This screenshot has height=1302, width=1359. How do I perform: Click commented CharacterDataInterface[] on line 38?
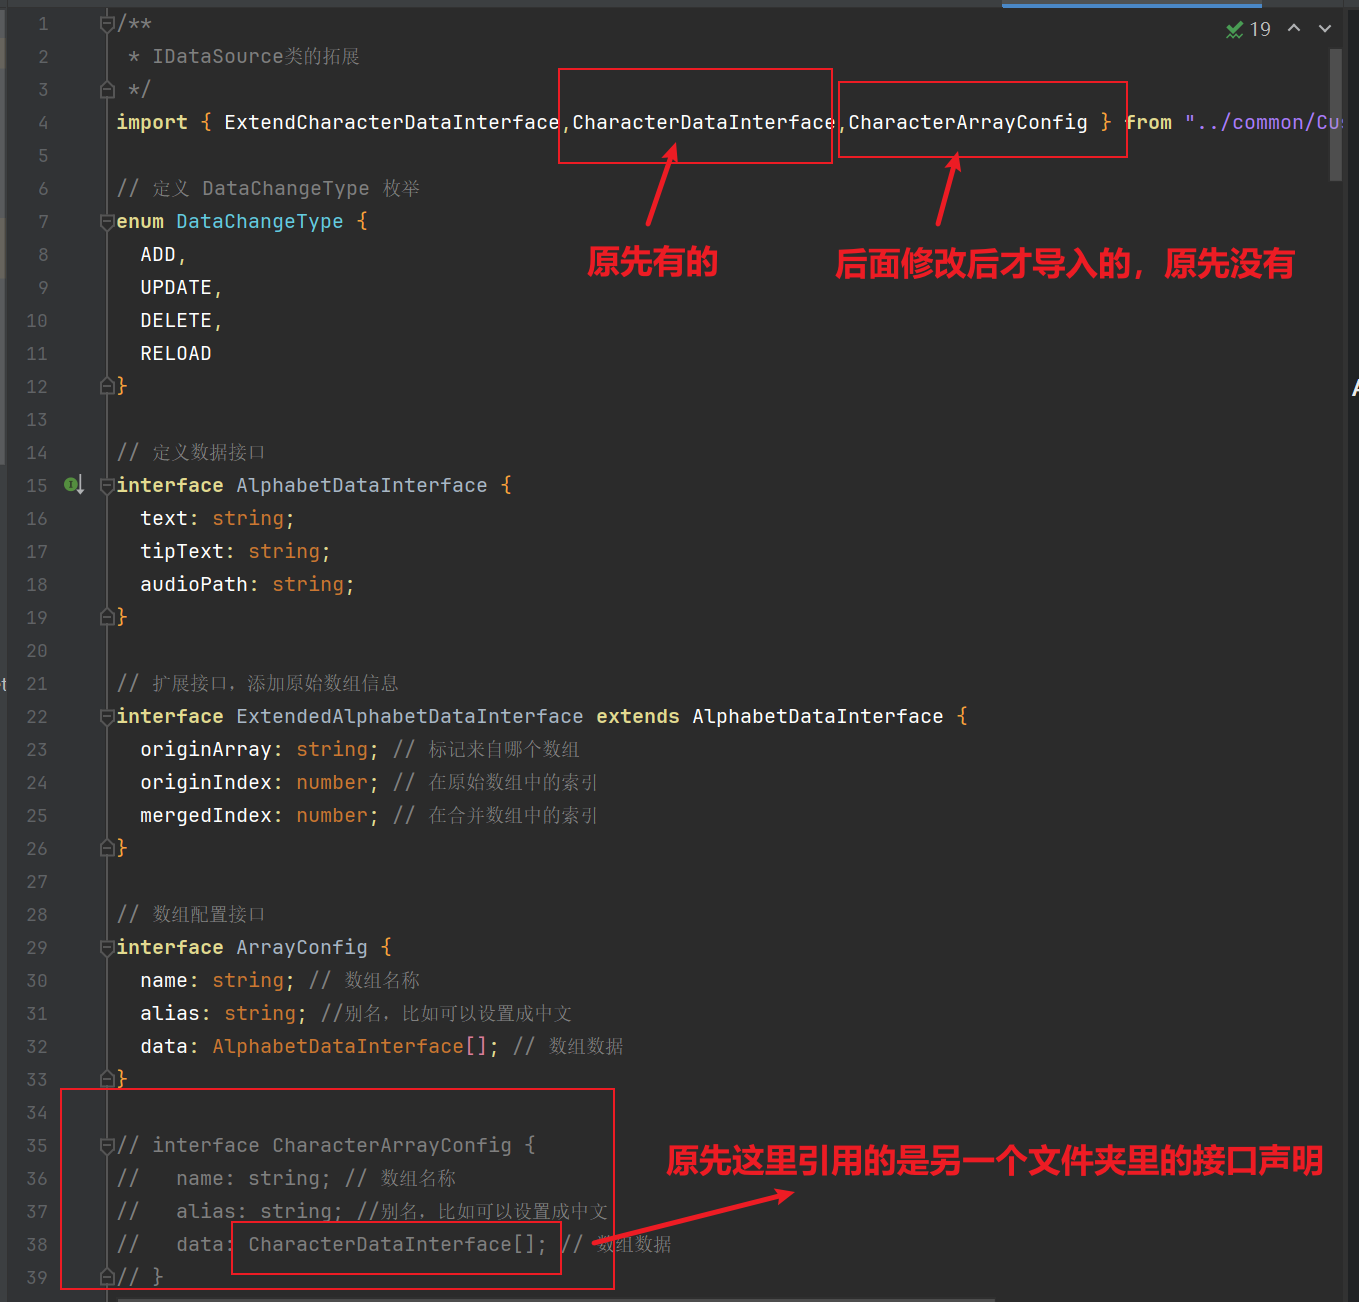(x=392, y=1244)
